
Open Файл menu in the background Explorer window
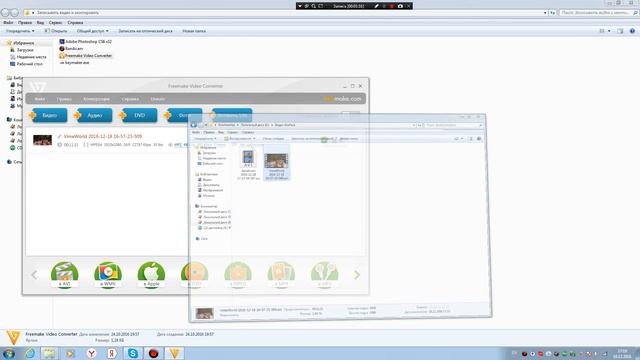pyautogui.click(x=8, y=23)
